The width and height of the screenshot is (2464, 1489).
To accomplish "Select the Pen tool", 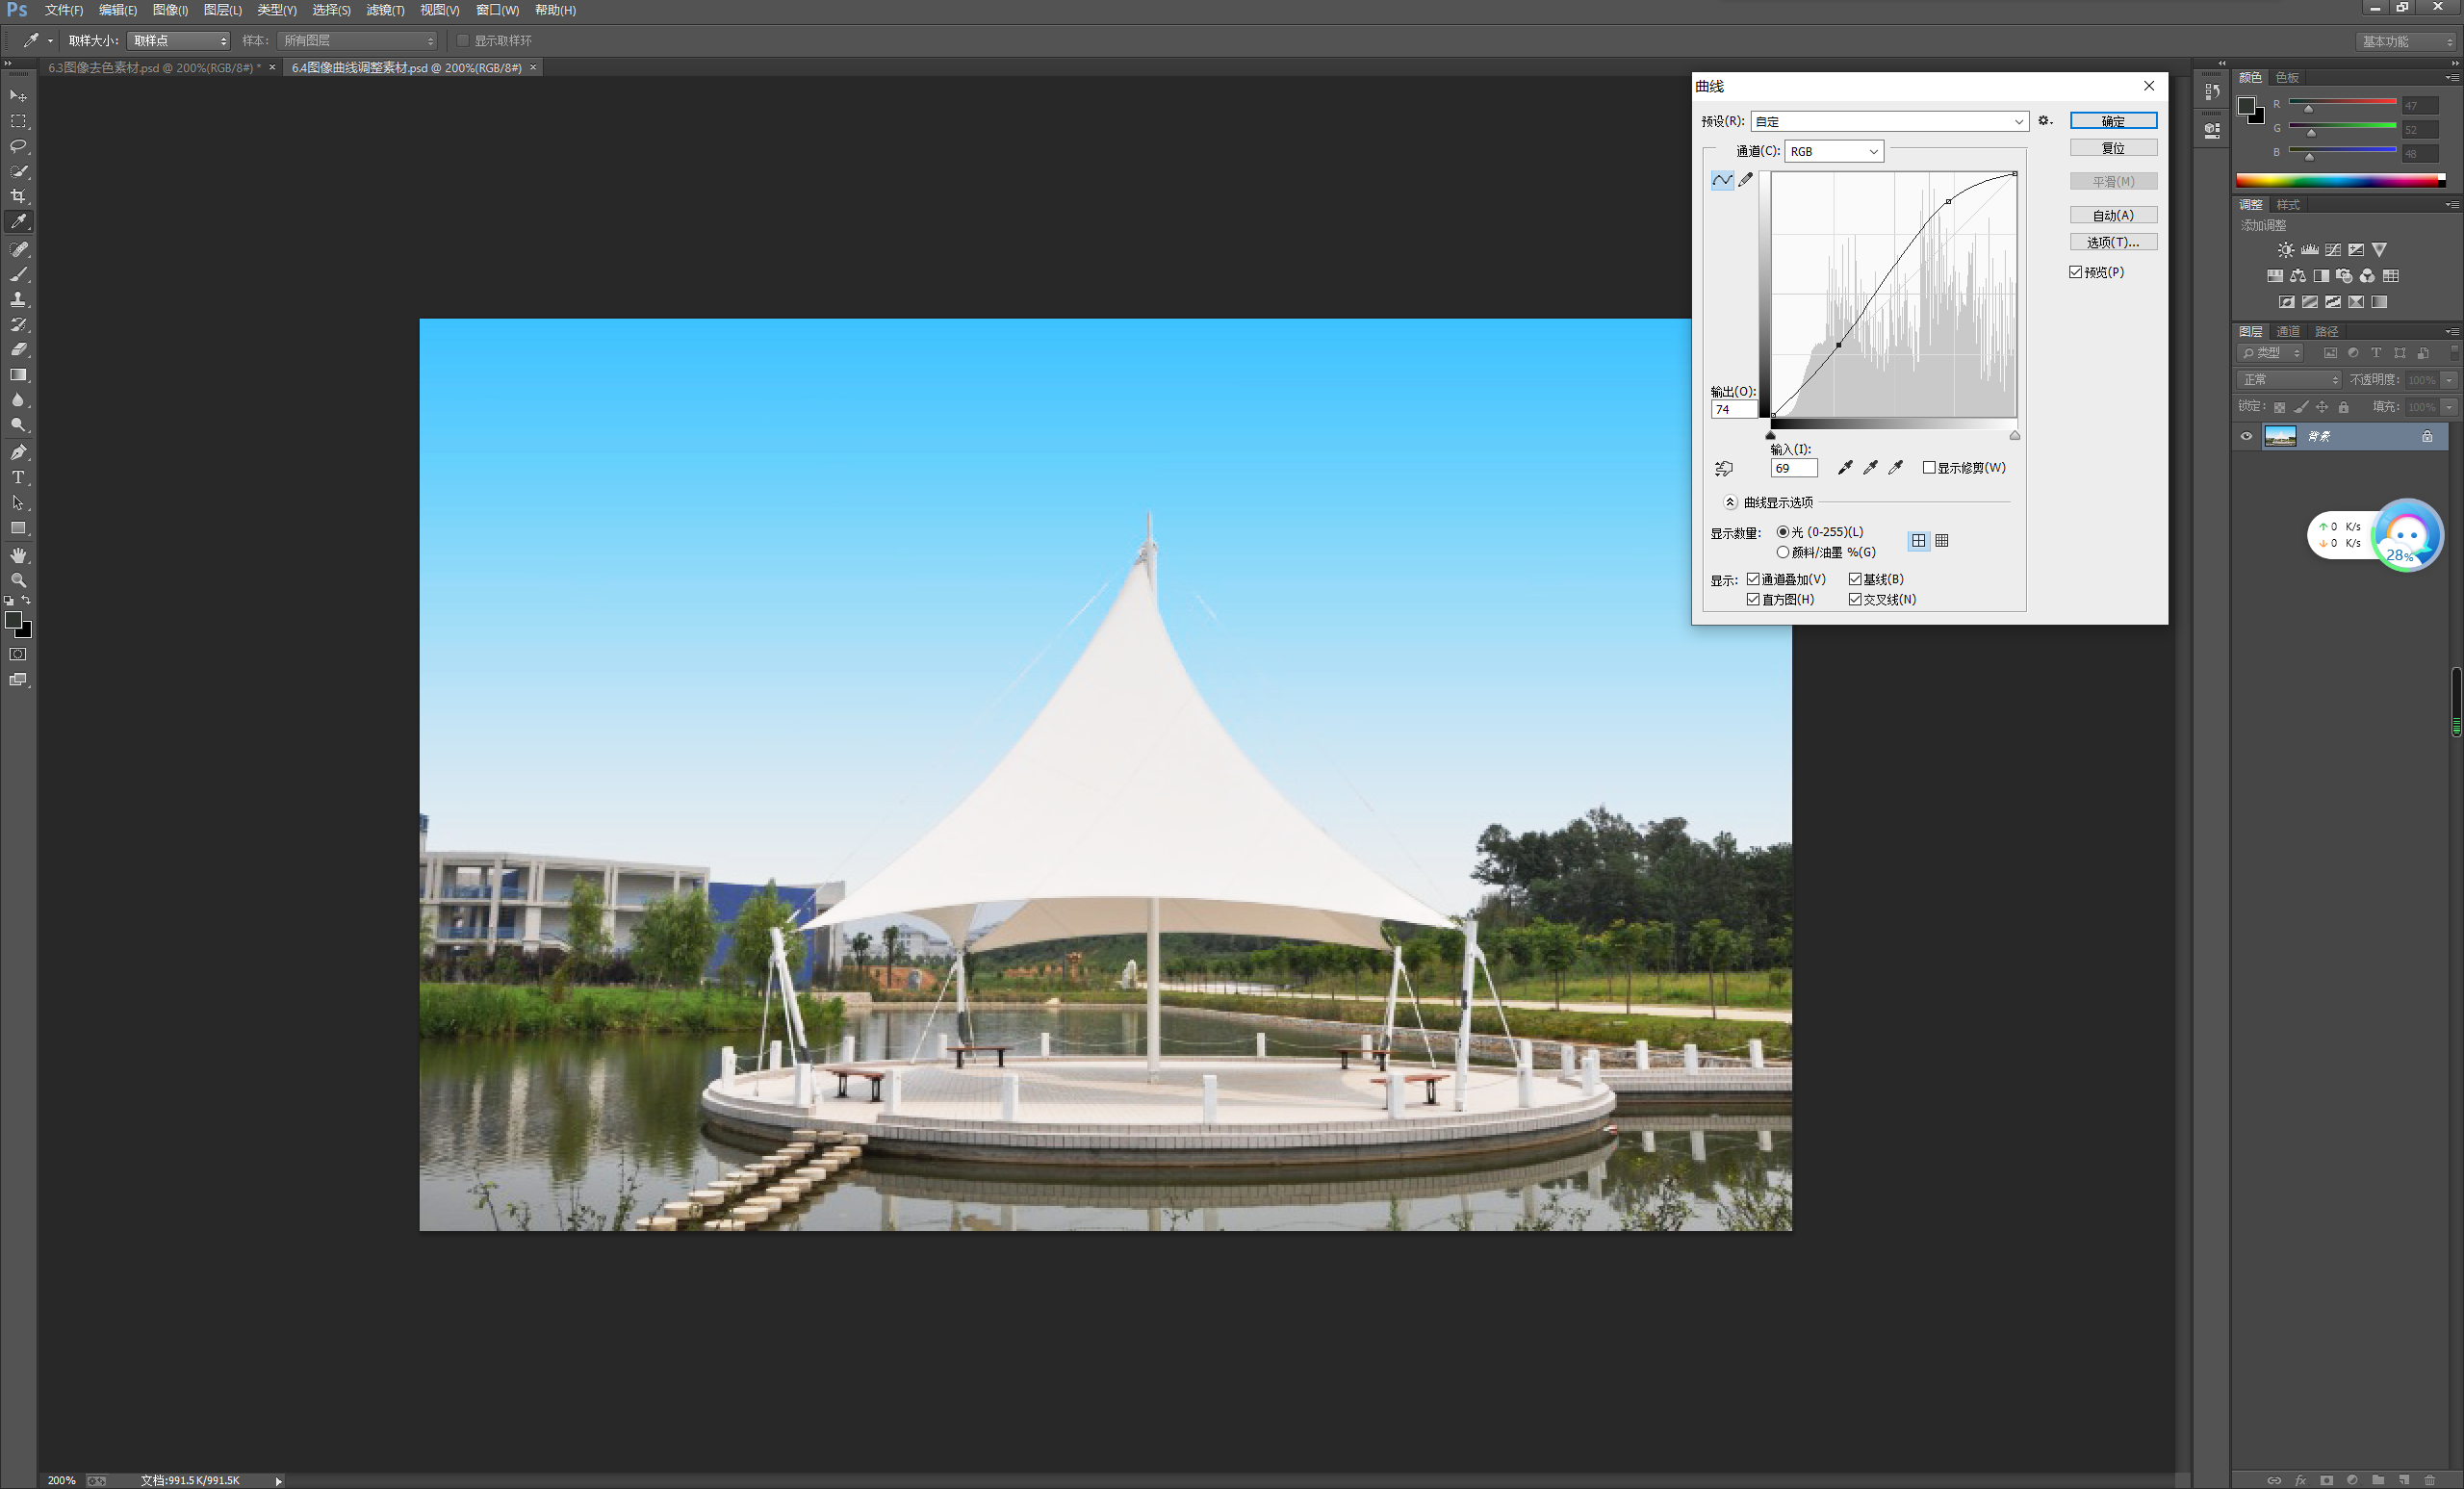I will 18,452.
